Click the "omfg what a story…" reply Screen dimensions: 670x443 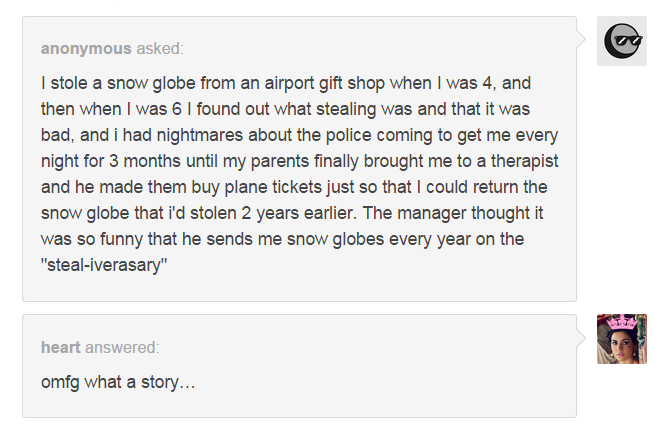click(118, 382)
